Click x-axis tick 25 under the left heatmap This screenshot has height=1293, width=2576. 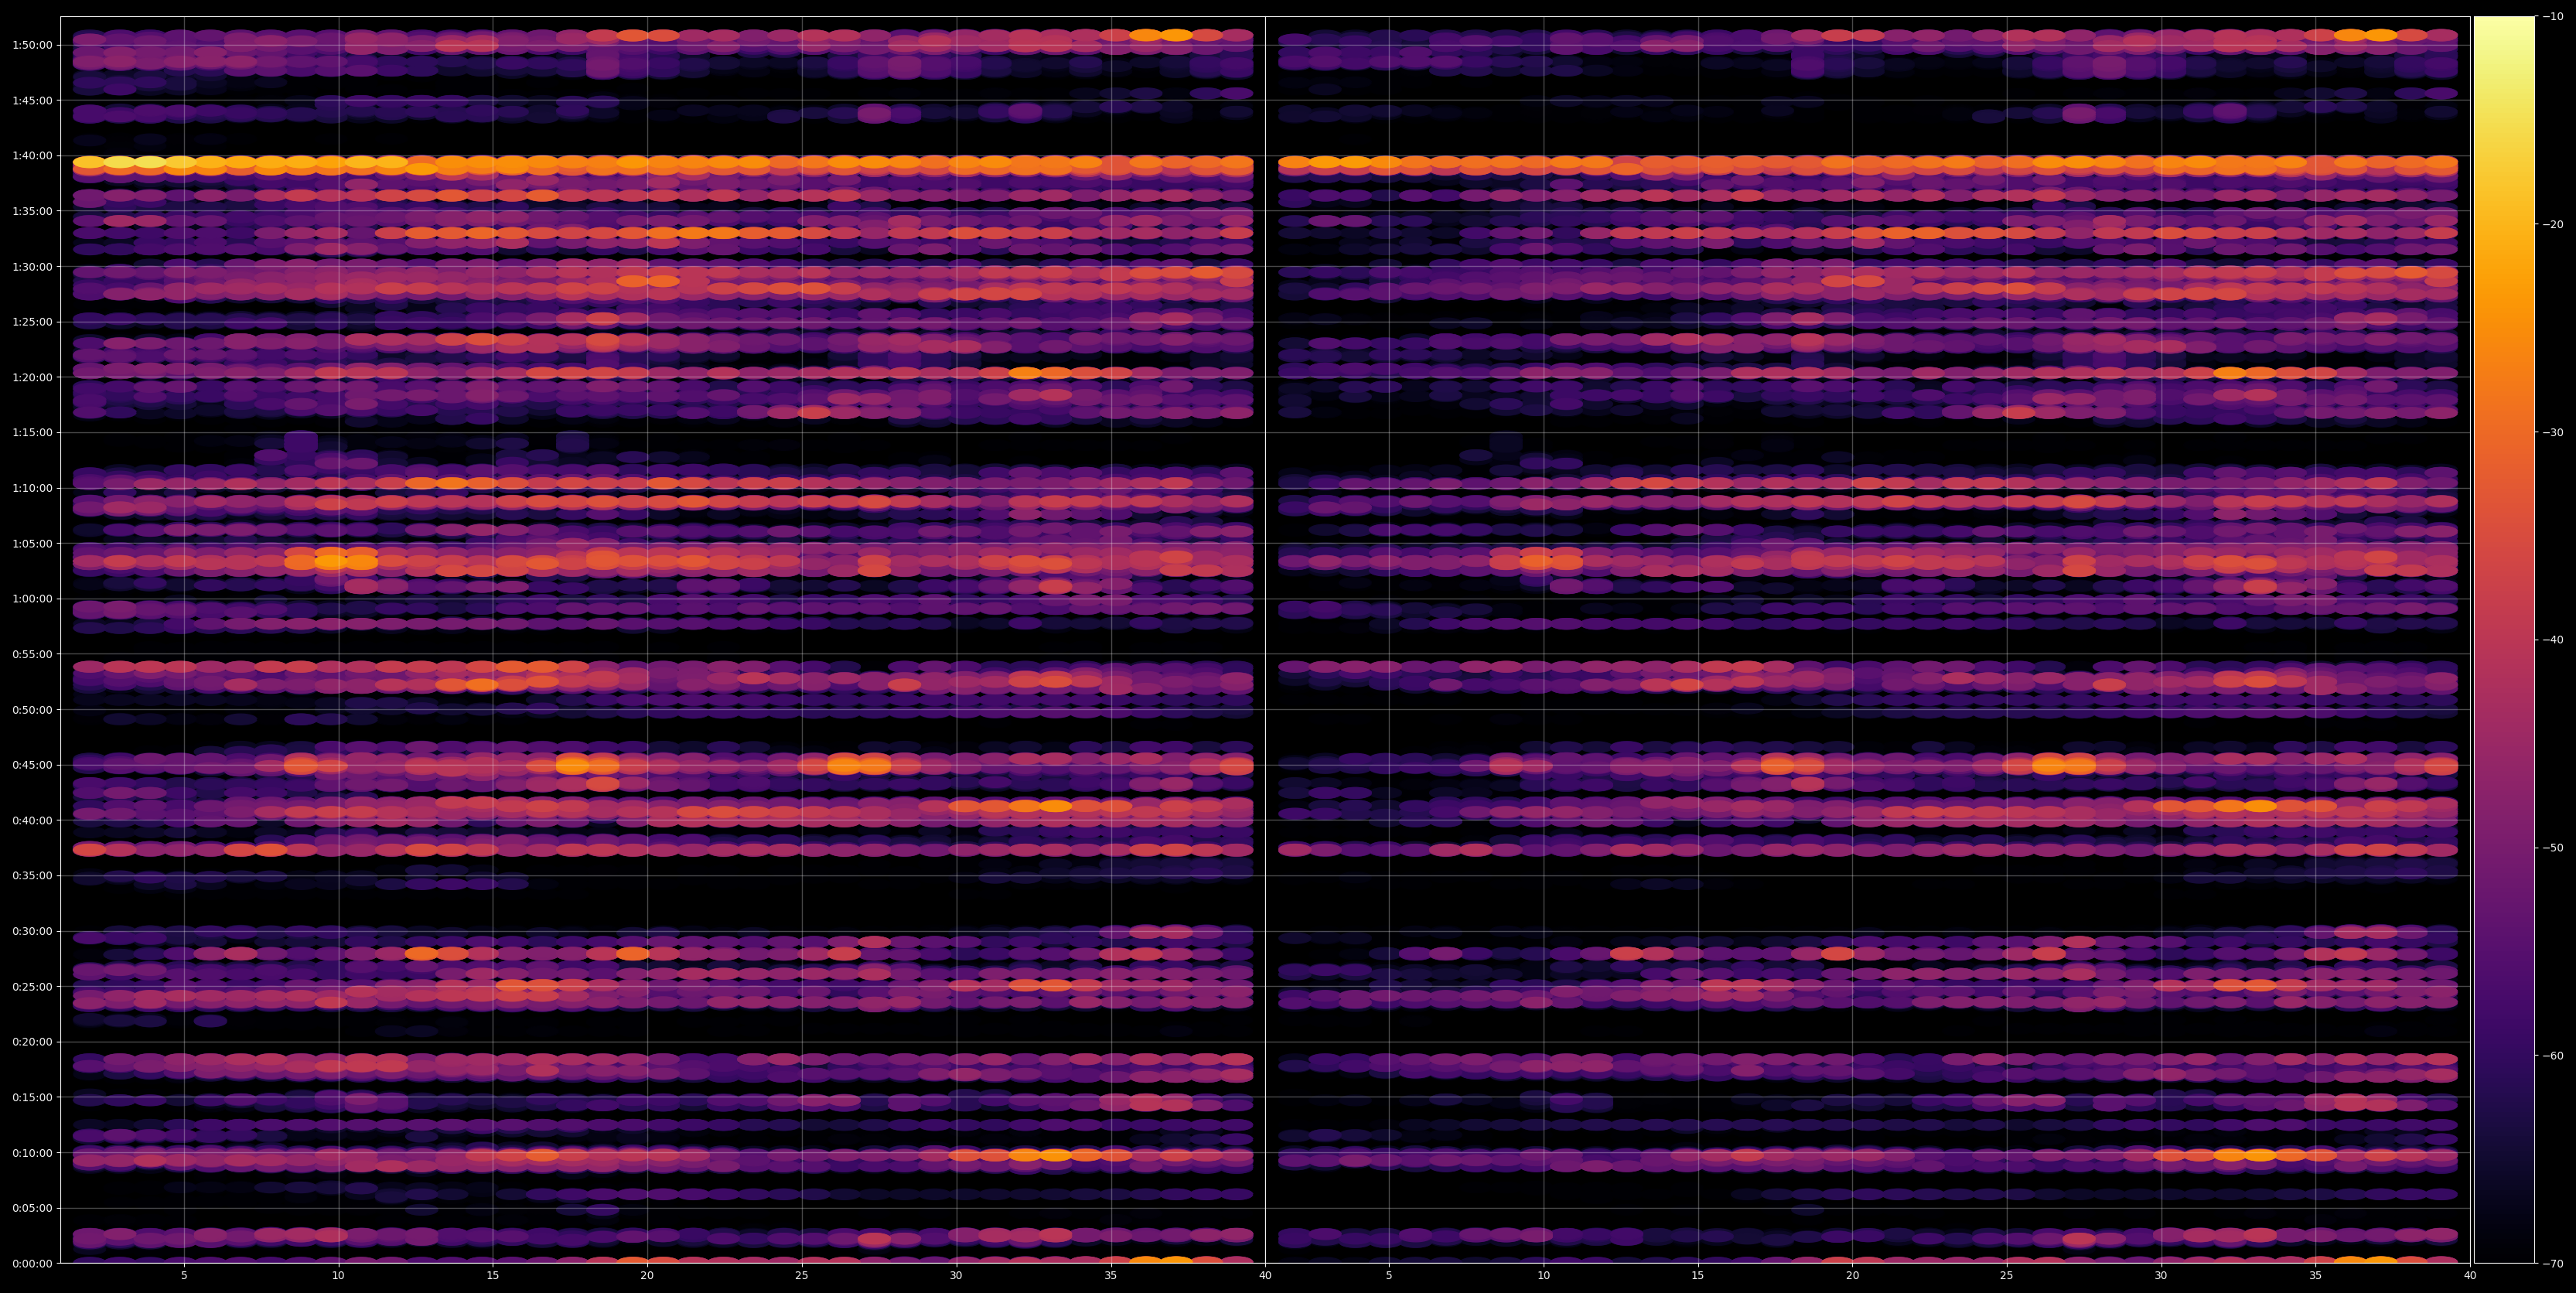tap(802, 1276)
